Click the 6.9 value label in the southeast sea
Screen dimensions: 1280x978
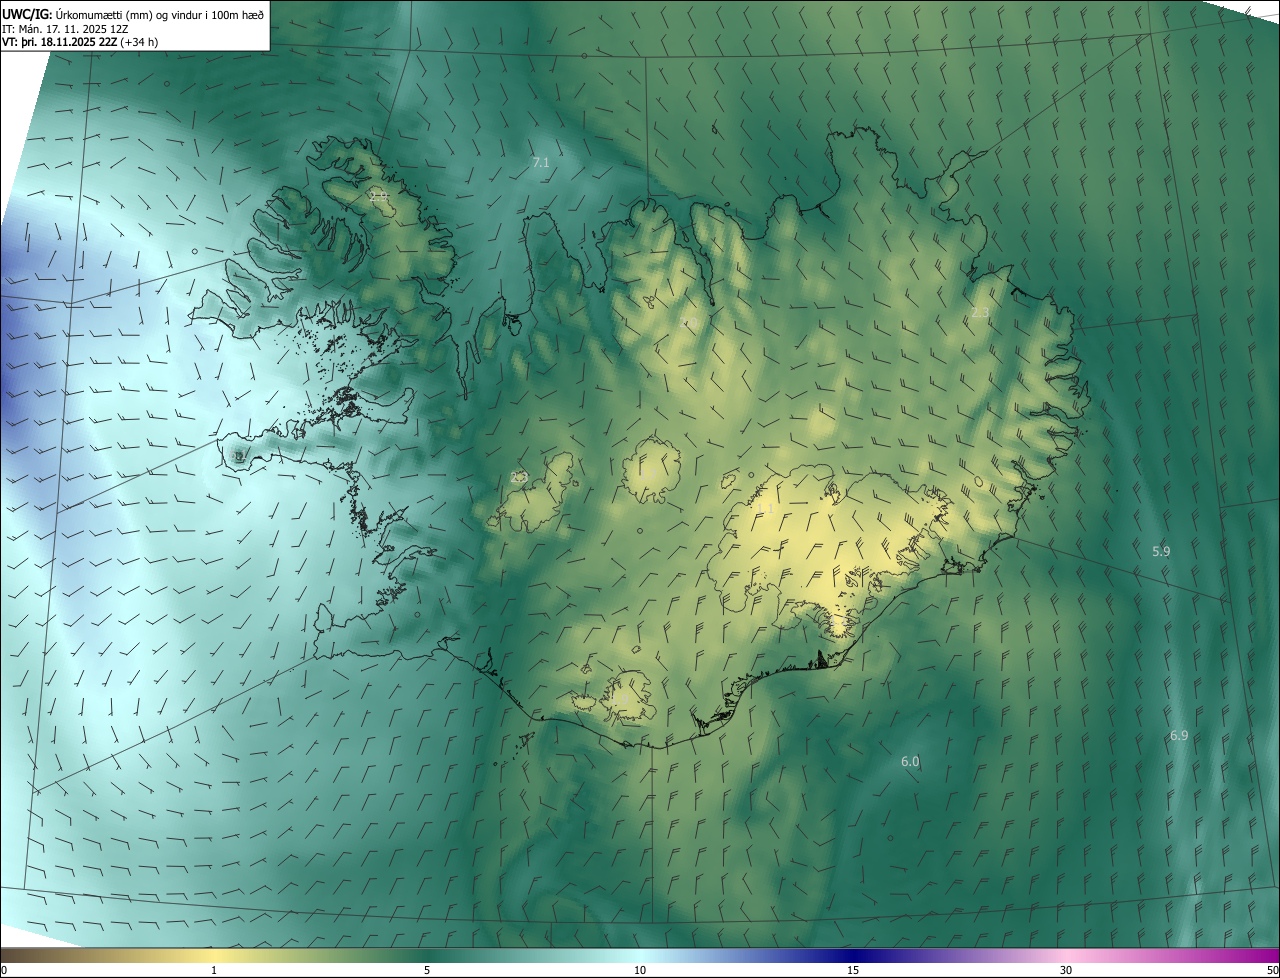1179,736
